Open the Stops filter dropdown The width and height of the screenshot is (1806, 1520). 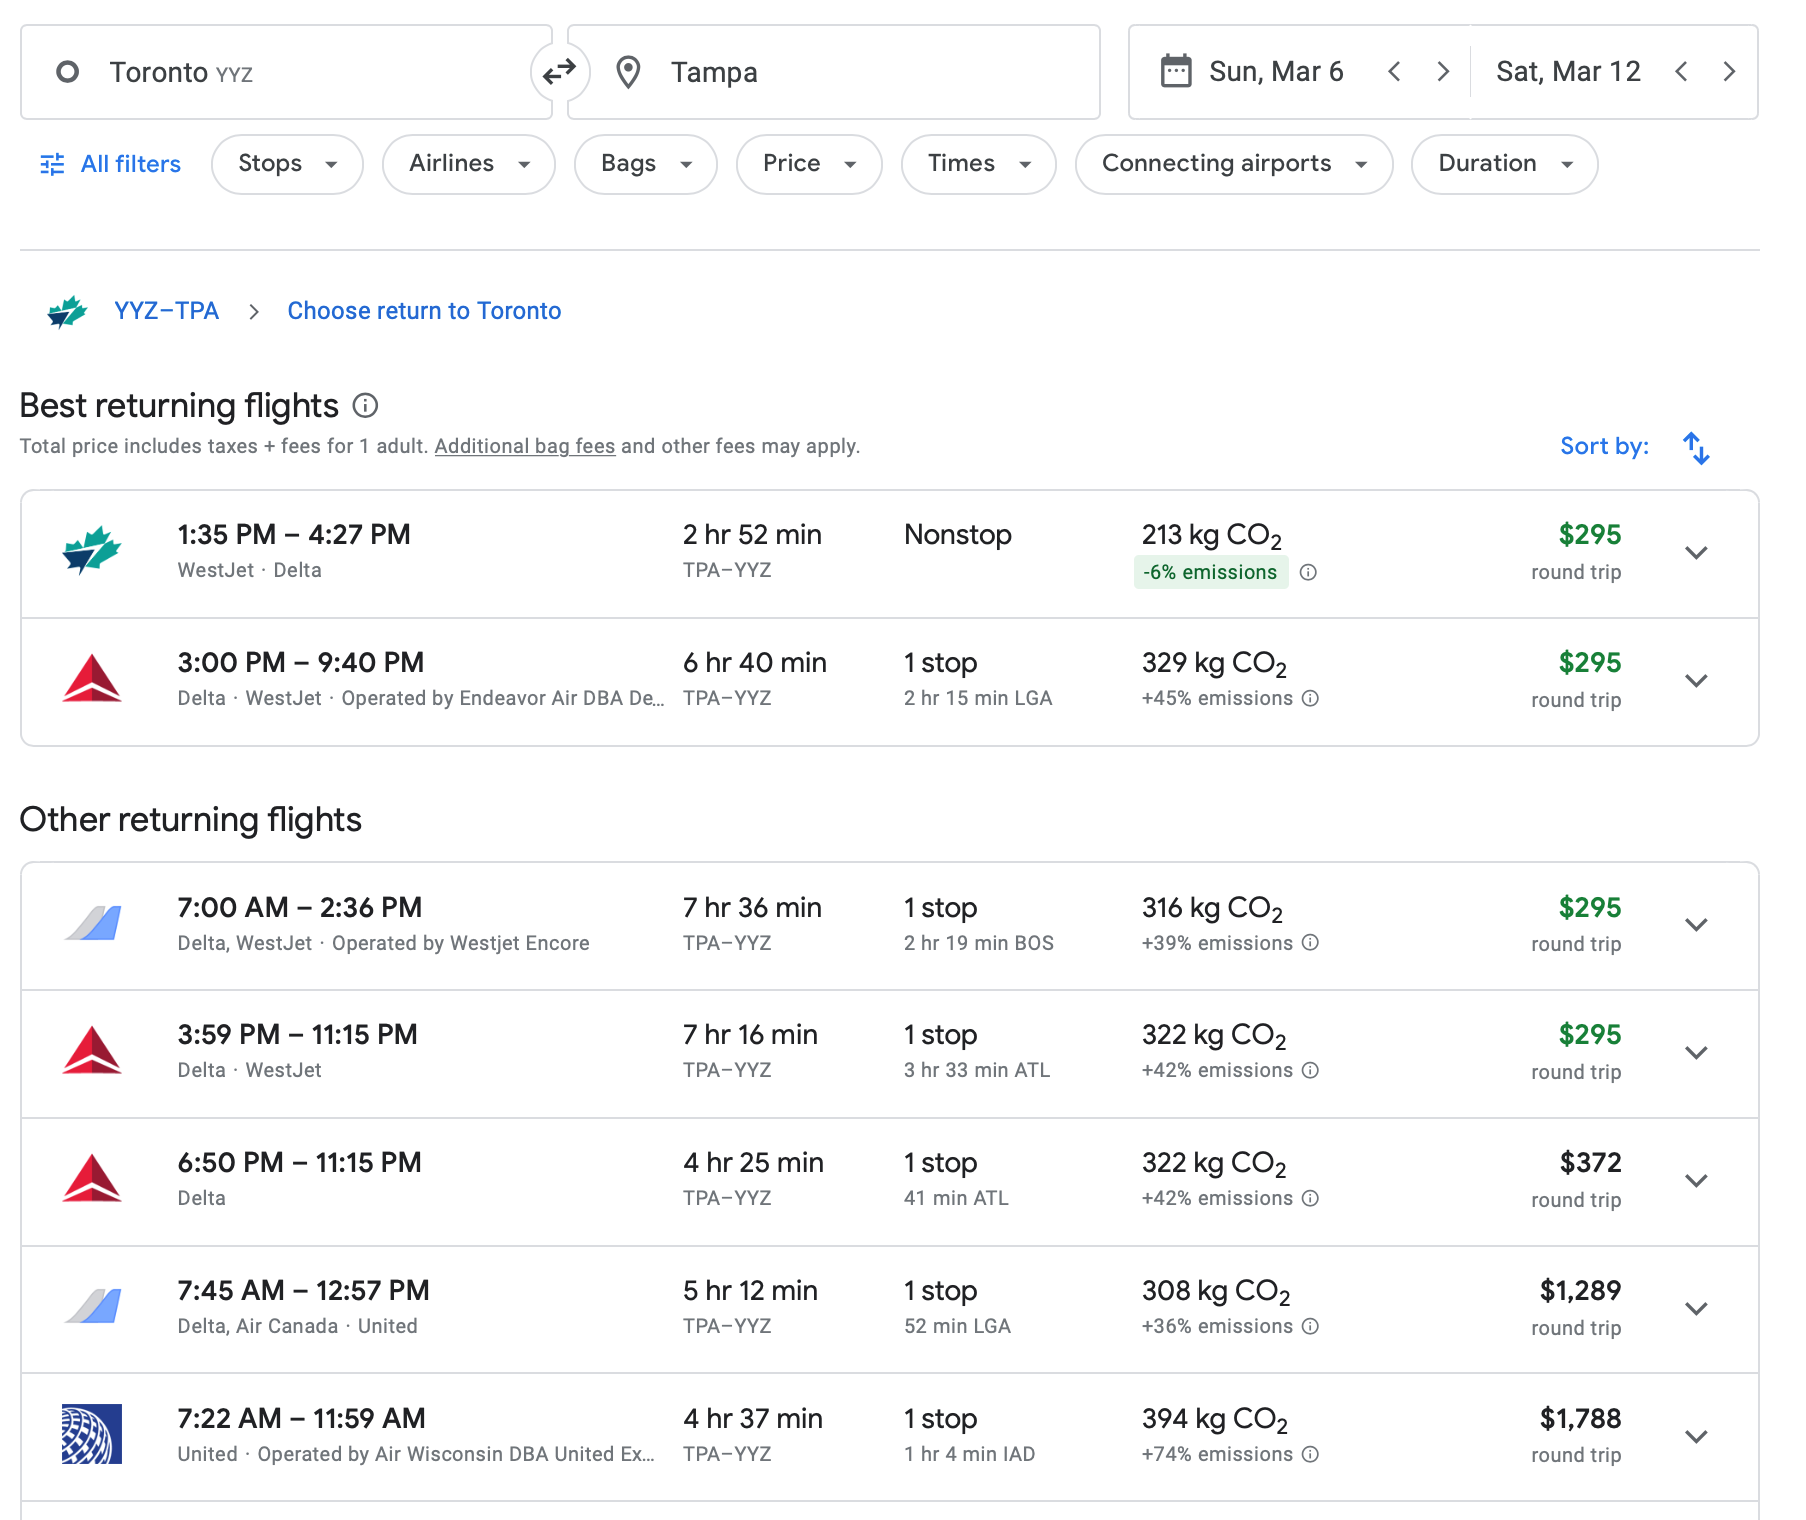[287, 164]
